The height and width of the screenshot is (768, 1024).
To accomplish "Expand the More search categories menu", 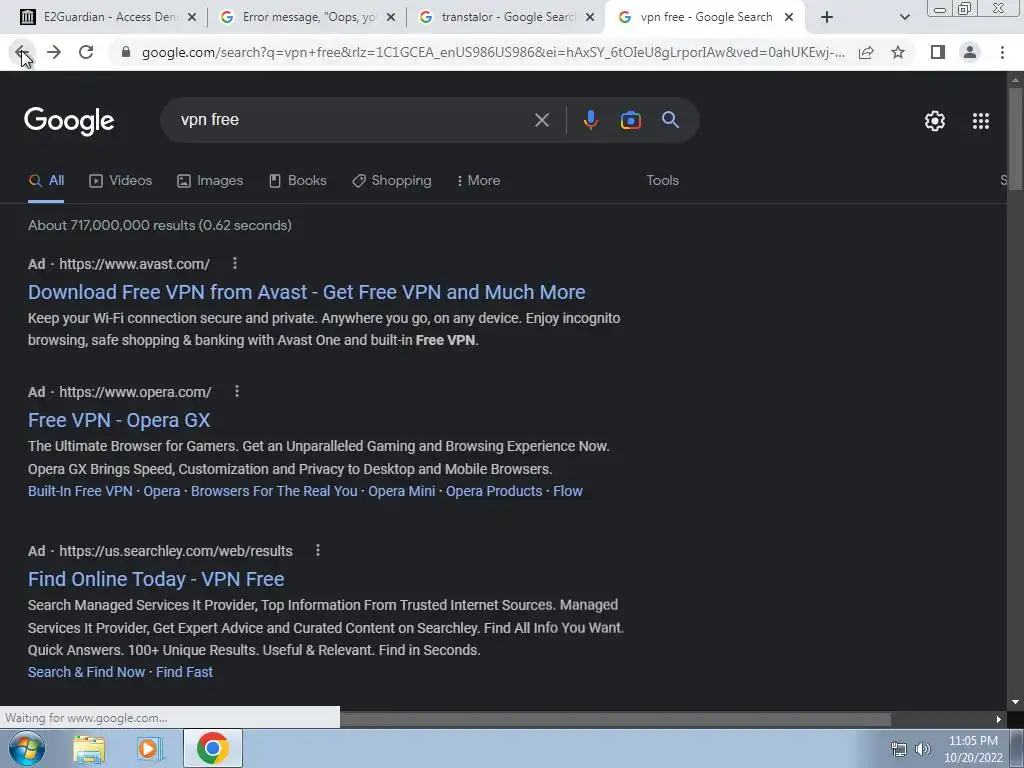I will tap(478, 181).
